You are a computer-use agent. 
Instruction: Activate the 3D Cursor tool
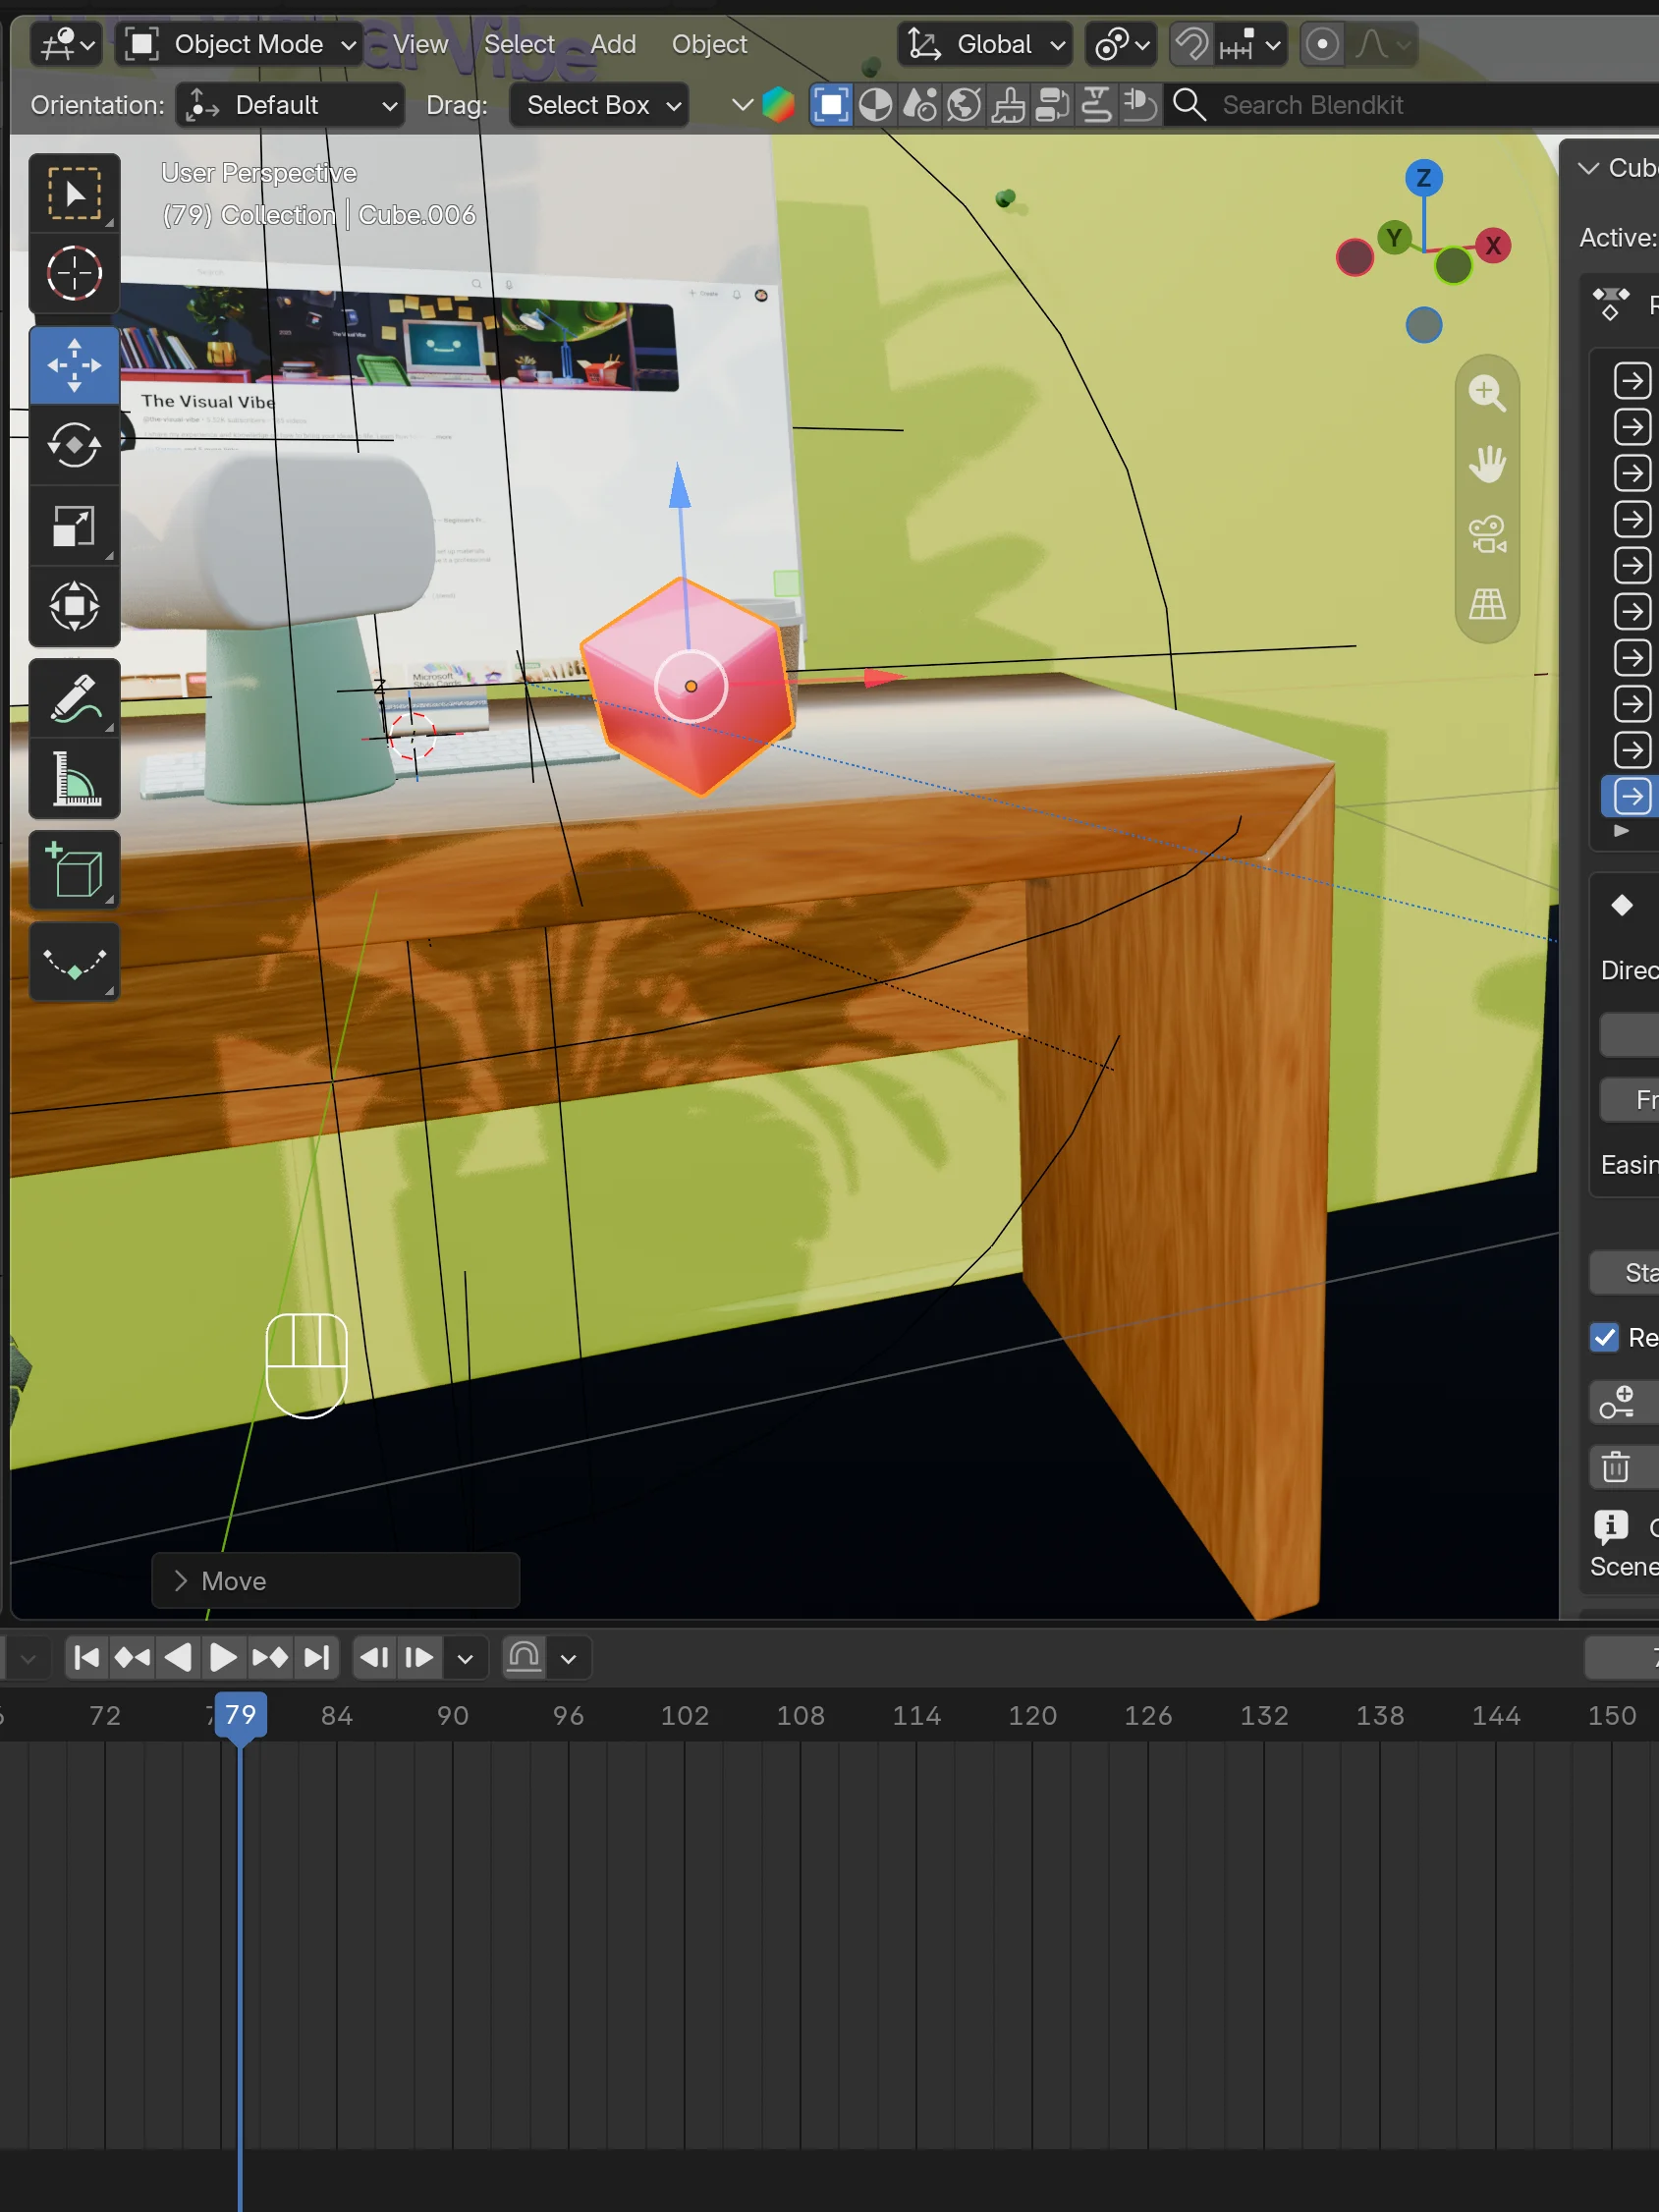[74, 273]
